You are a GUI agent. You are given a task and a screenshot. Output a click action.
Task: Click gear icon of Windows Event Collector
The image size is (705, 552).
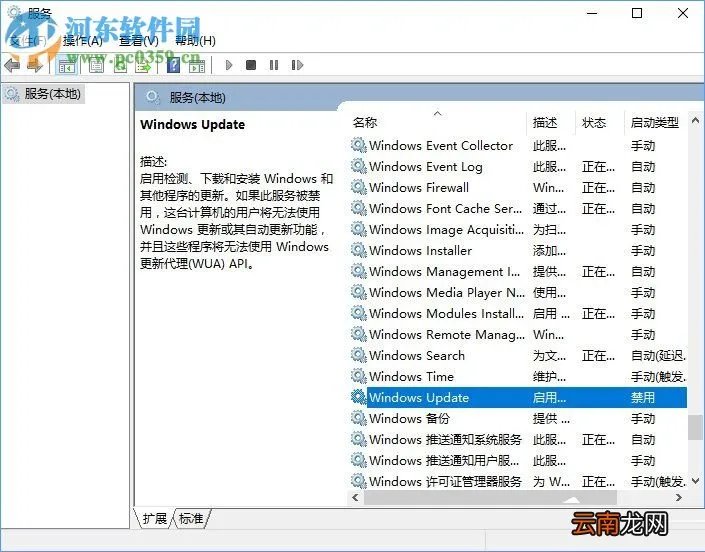point(359,145)
